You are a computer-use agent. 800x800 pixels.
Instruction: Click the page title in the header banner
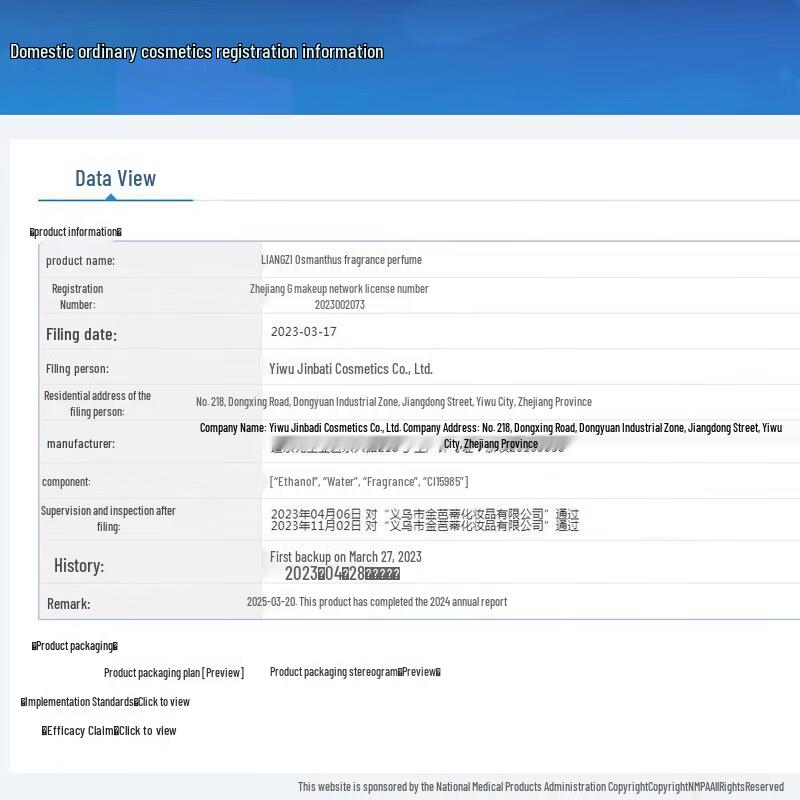pos(196,52)
